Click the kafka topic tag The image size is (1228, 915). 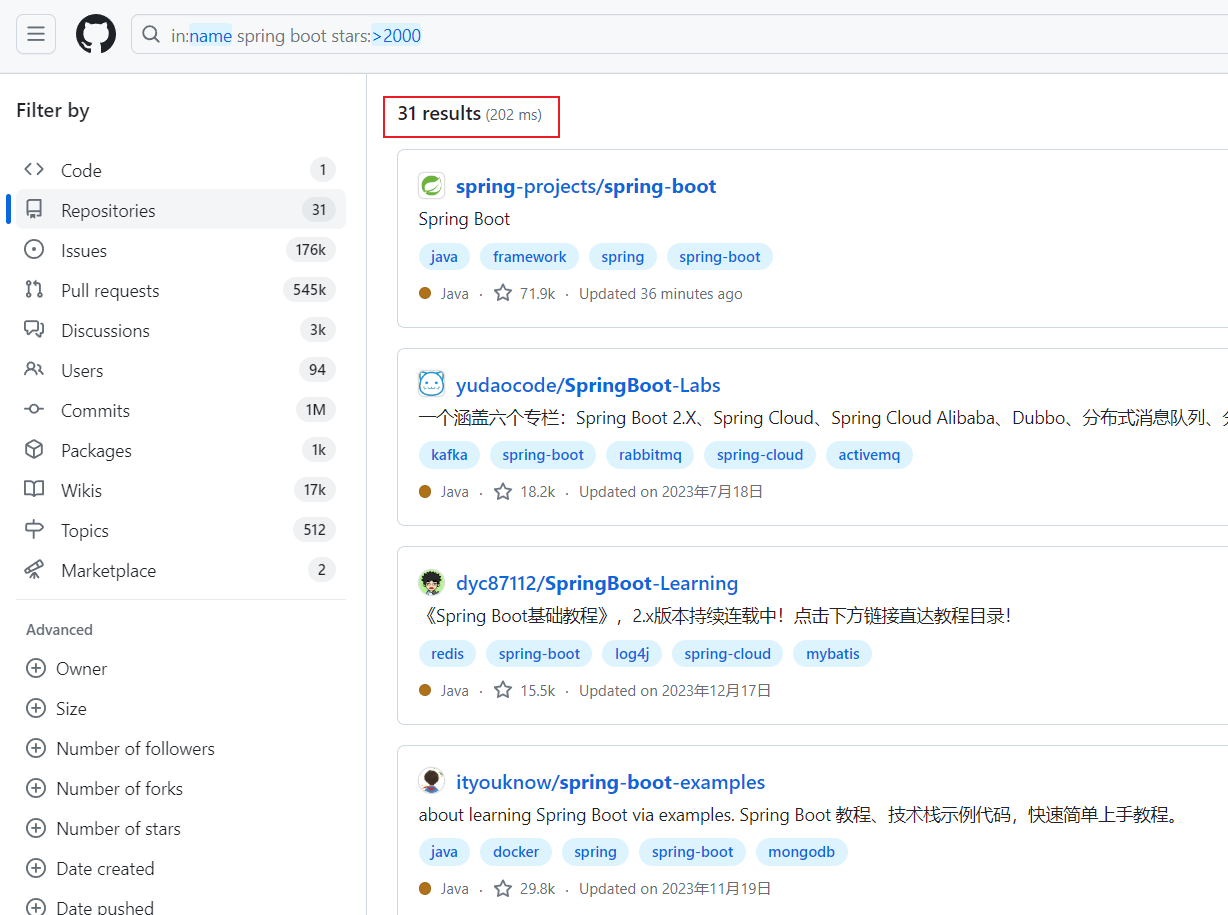(x=449, y=455)
